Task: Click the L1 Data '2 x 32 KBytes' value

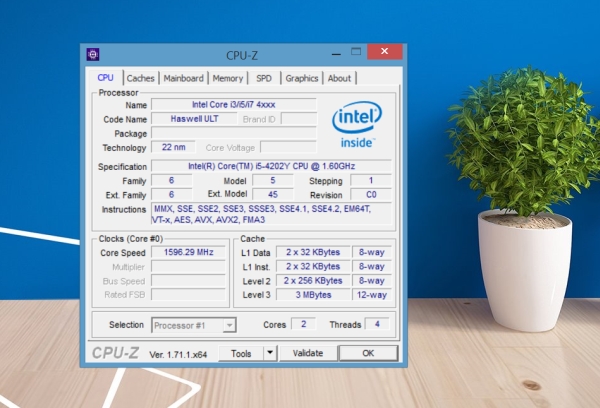Action: (313, 252)
